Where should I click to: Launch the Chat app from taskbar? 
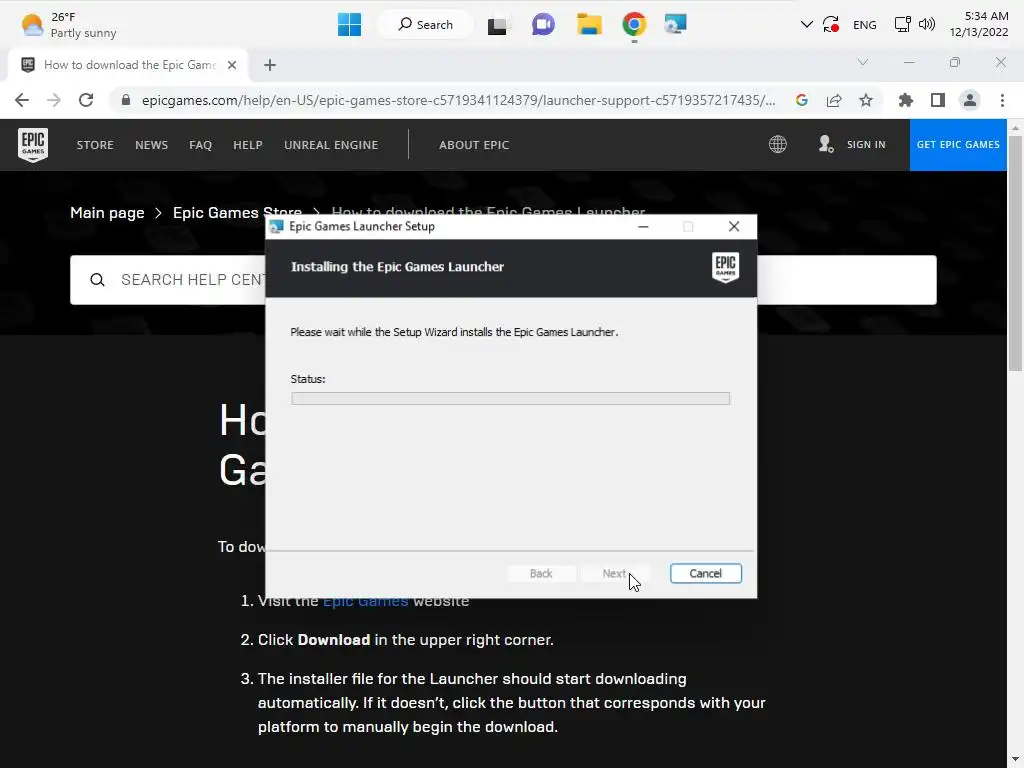[x=543, y=25]
